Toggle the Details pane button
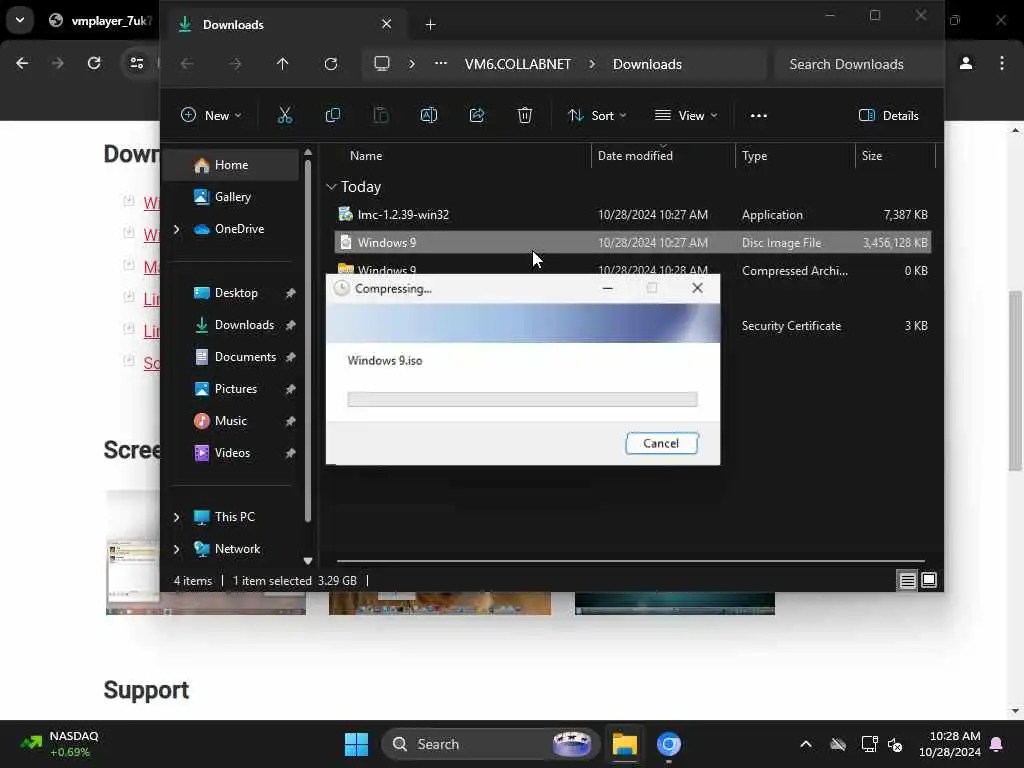 [888, 116]
